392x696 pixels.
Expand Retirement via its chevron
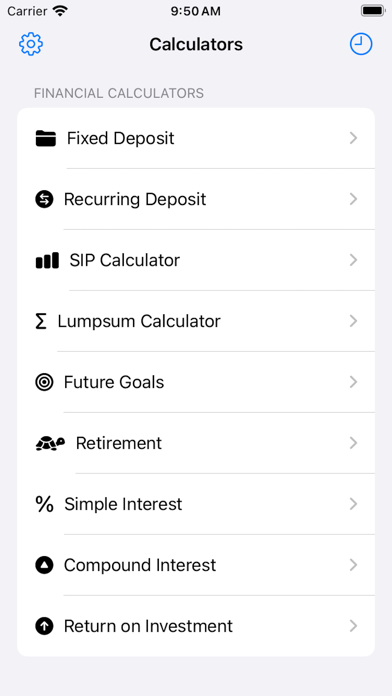(353, 443)
